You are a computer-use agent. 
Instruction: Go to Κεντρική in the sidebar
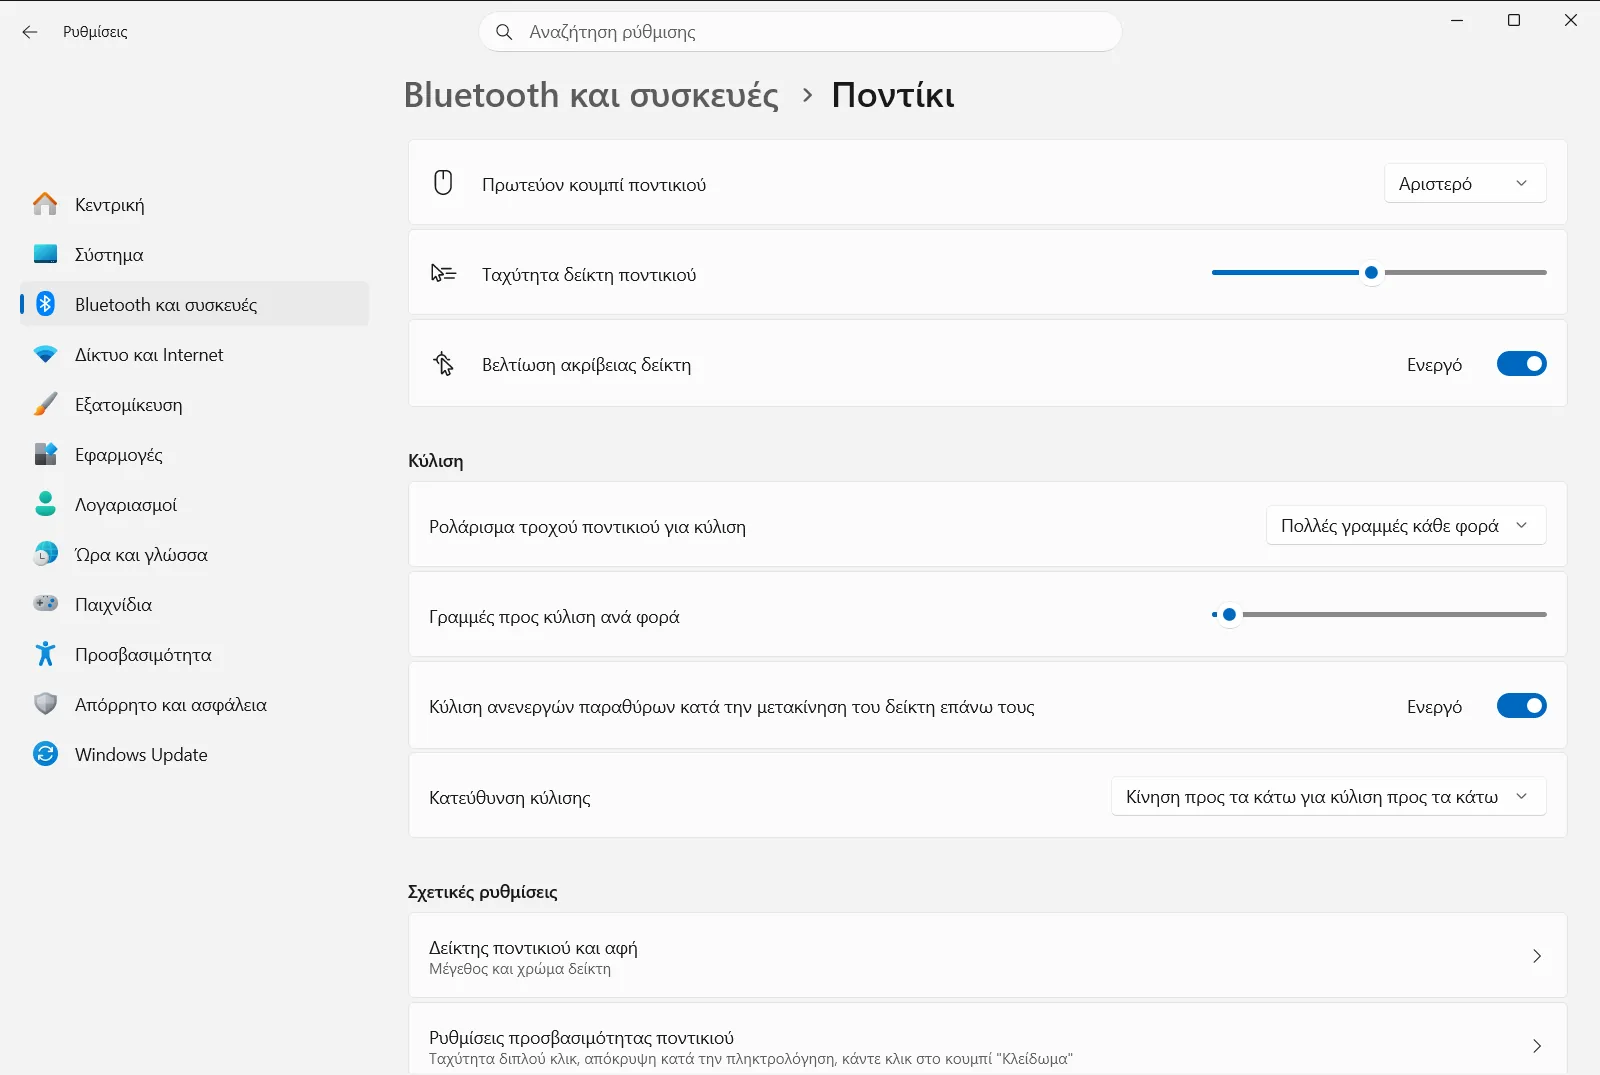pyautogui.click(x=194, y=204)
